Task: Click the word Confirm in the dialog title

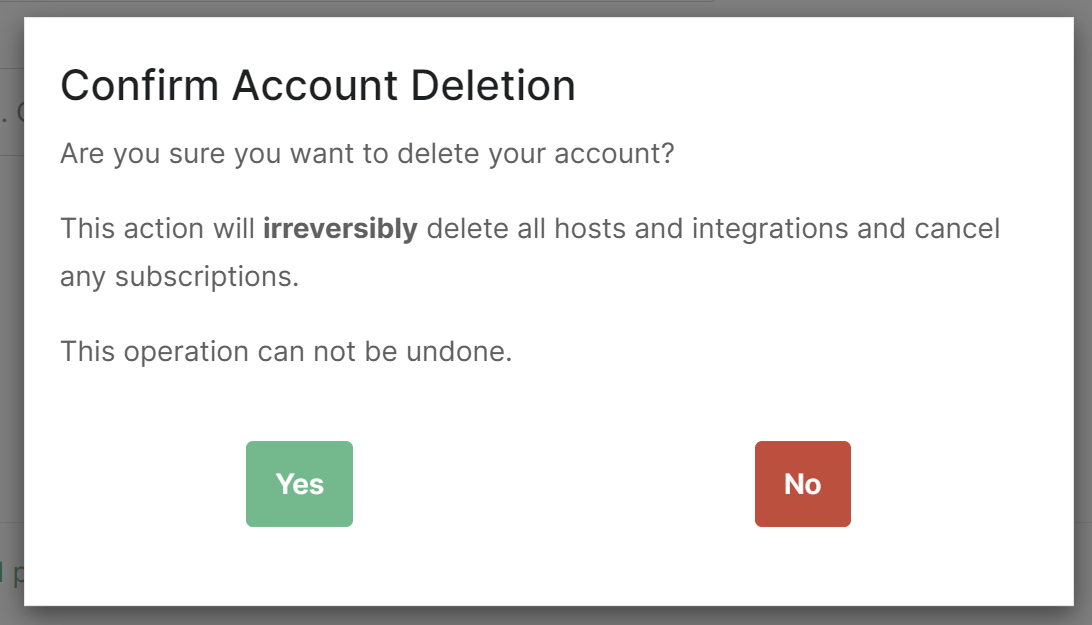Action: (140, 86)
